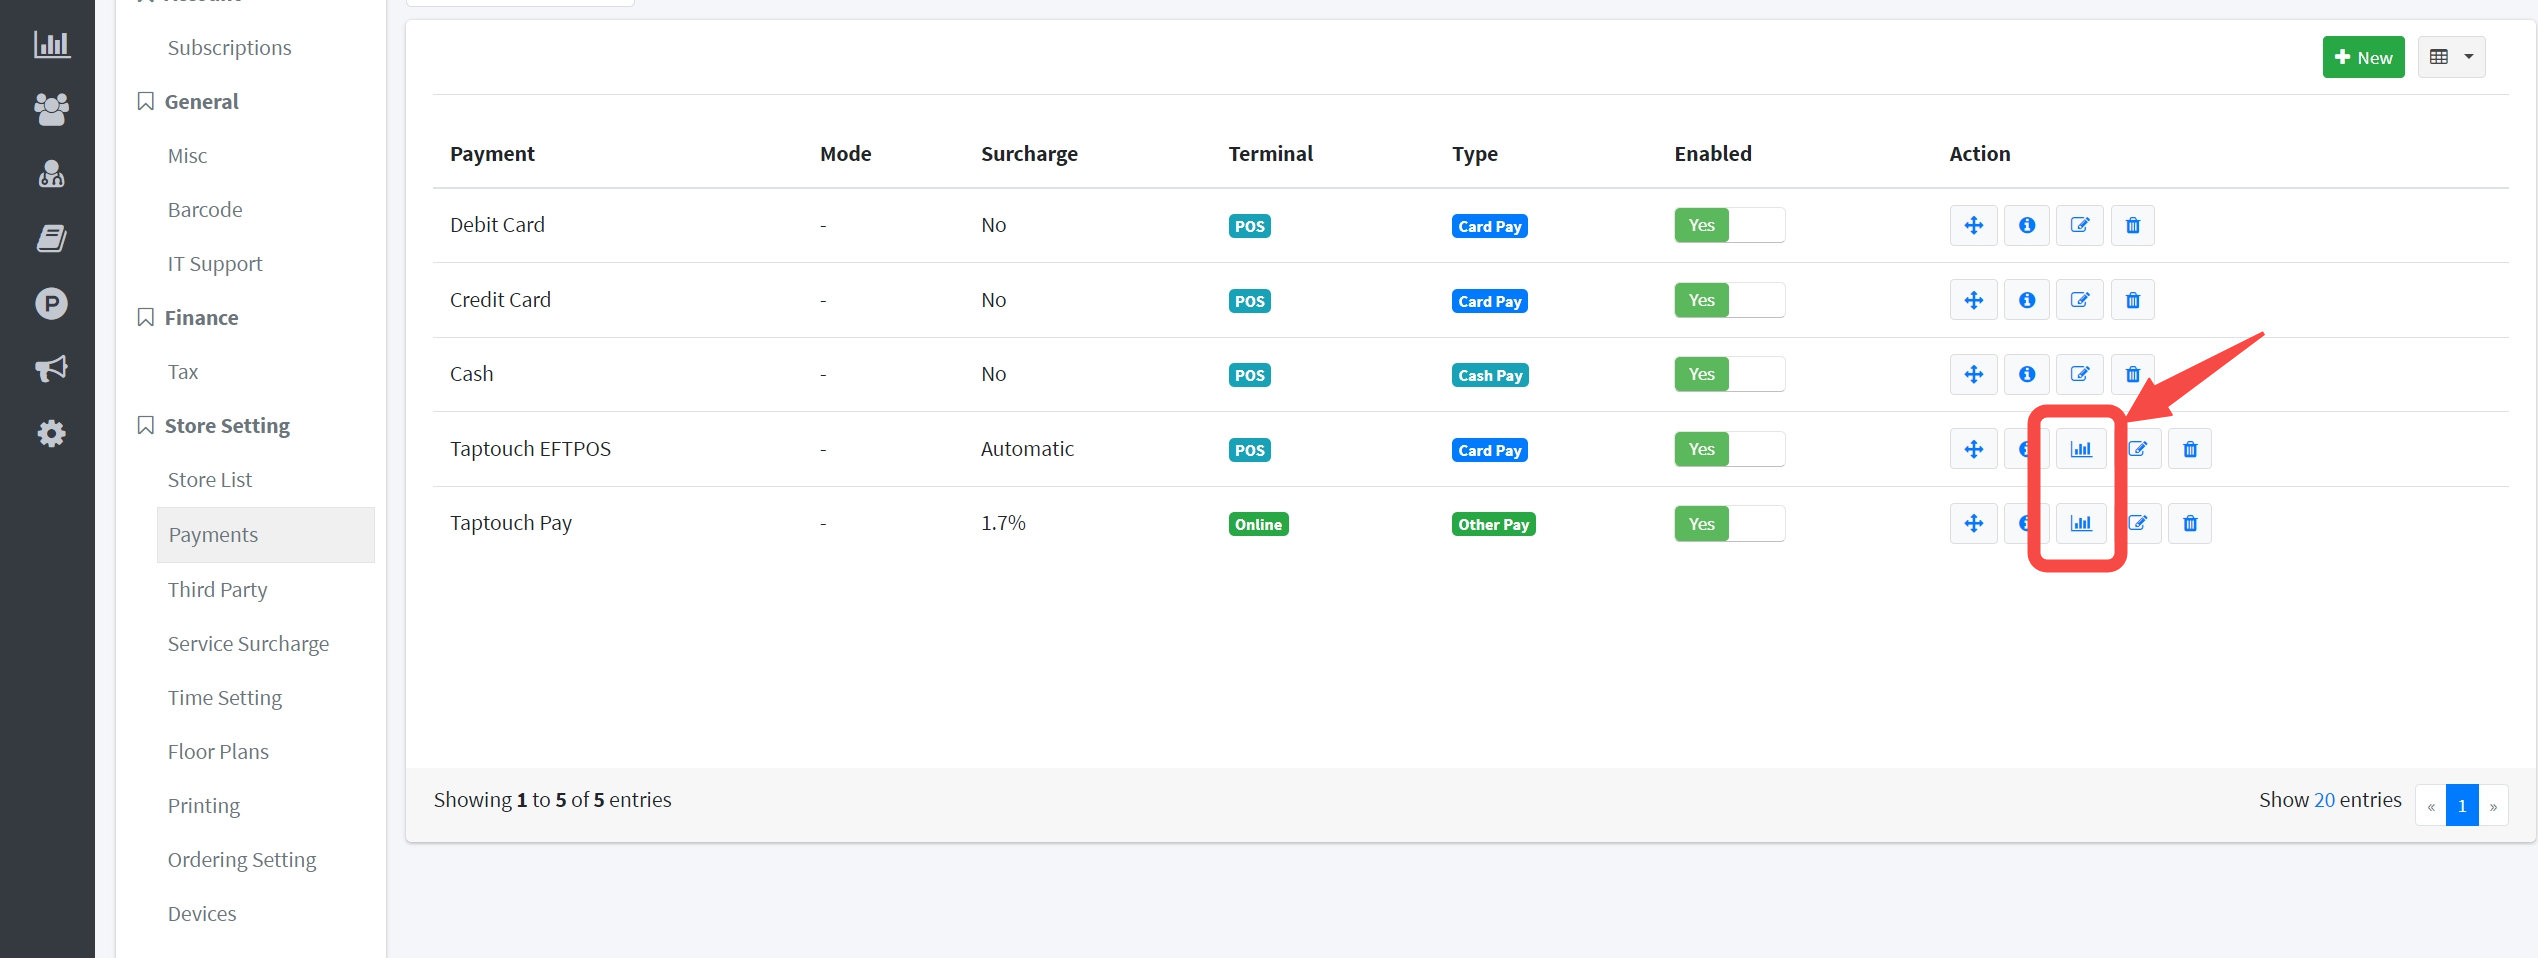This screenshot has height=958, width=2538.
Task: Open the table columns dropdown button
Action: point(2450,58)
